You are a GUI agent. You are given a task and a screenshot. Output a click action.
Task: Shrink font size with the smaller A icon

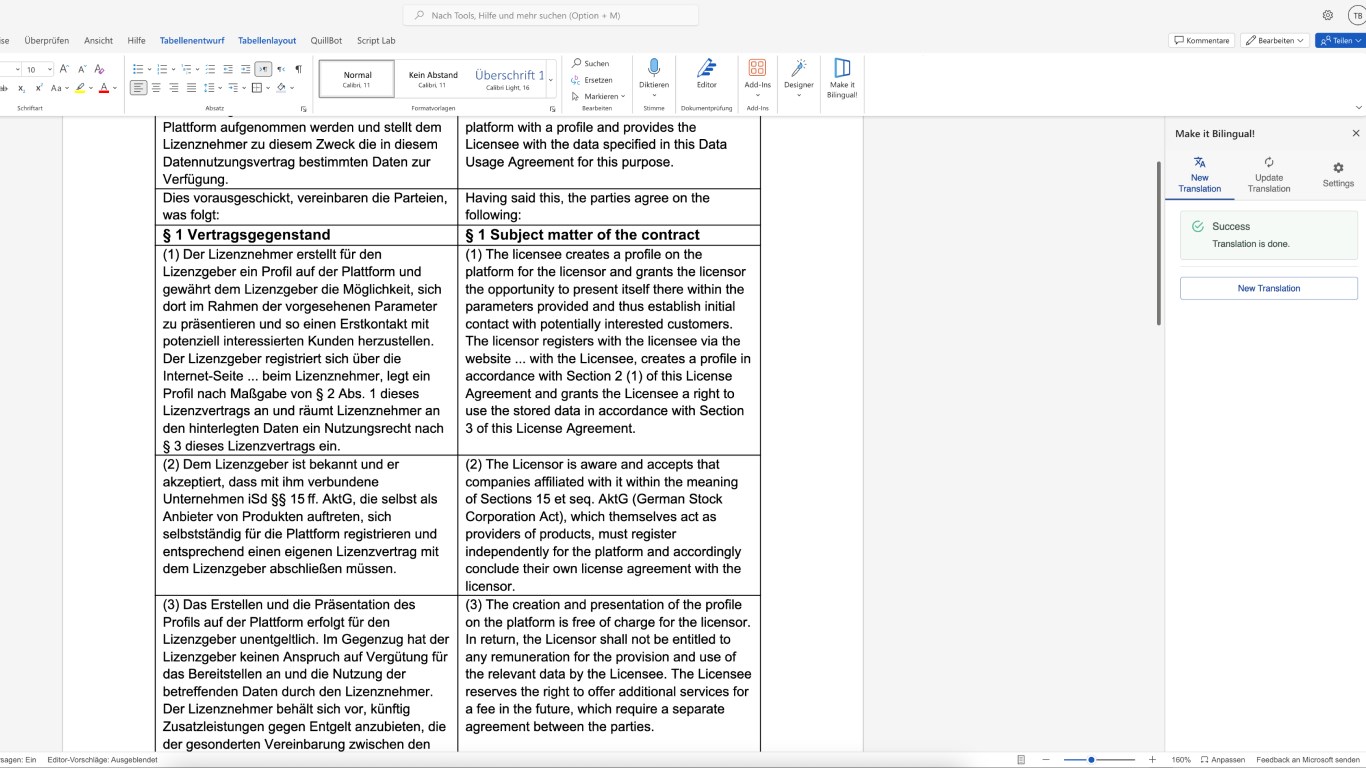[81, 69]
